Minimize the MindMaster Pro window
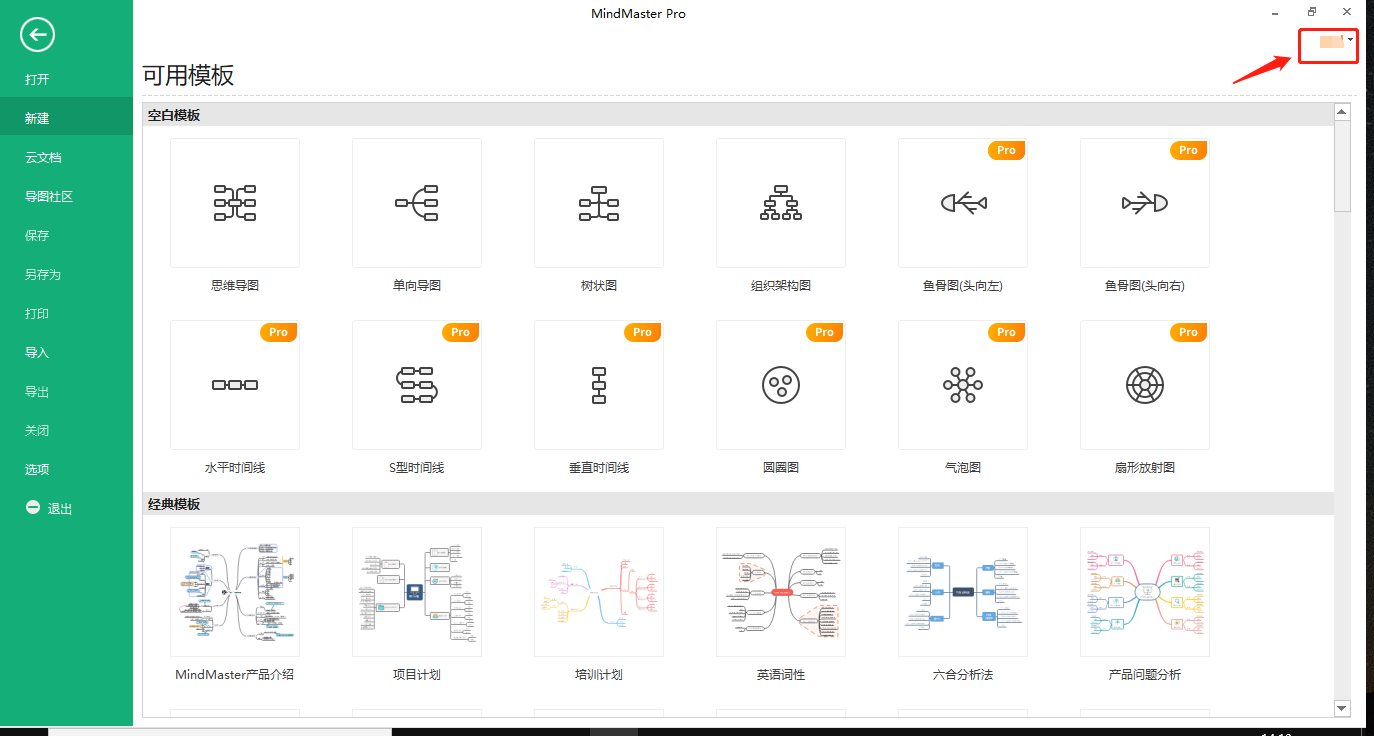The height and width of the screenshot is (736, 1374). pos(1276,13)
